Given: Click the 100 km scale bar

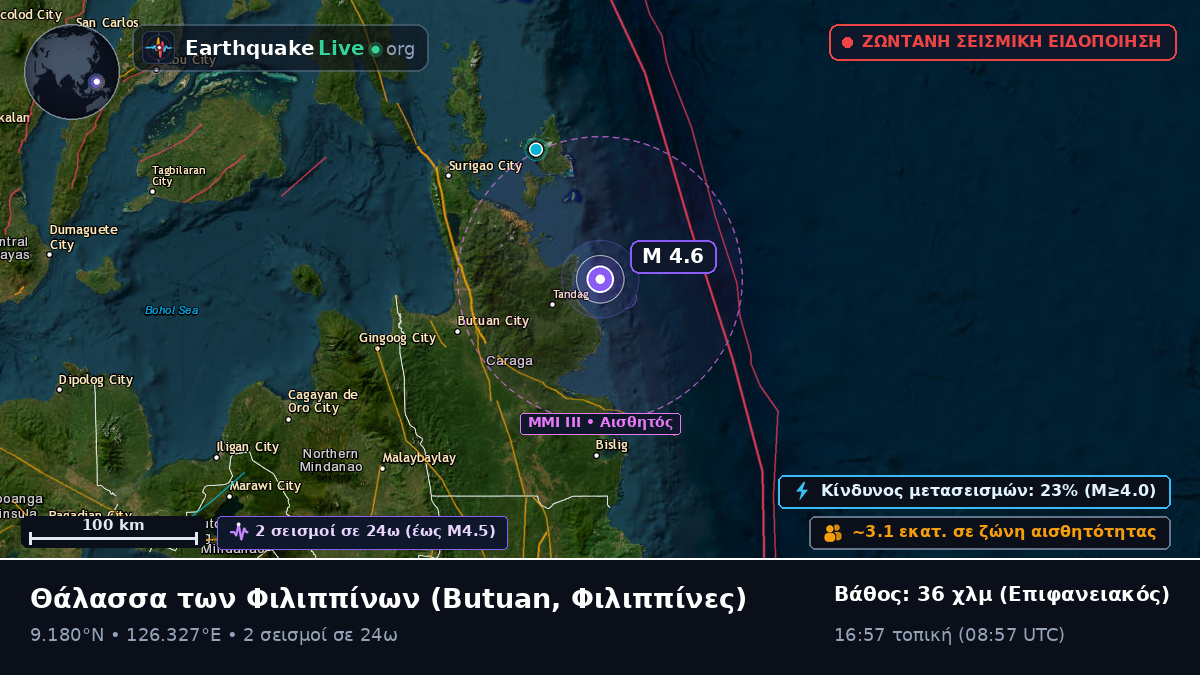Looking at the screenshot, I should click(x=113, y=531).
